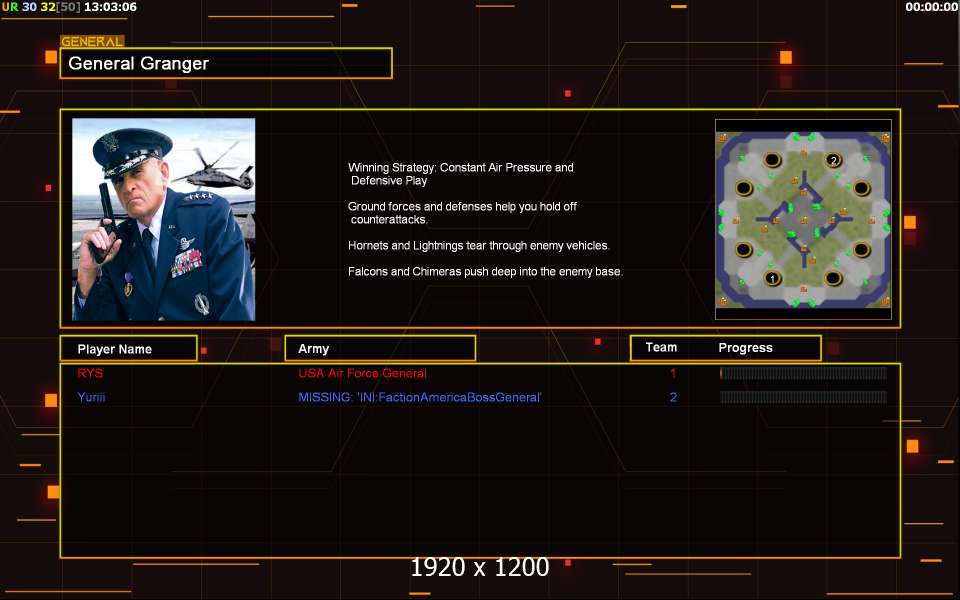Viewport: 960px width, 600px height.
Task: Click team number 2 for Yuriii
Action: [673, 397]
